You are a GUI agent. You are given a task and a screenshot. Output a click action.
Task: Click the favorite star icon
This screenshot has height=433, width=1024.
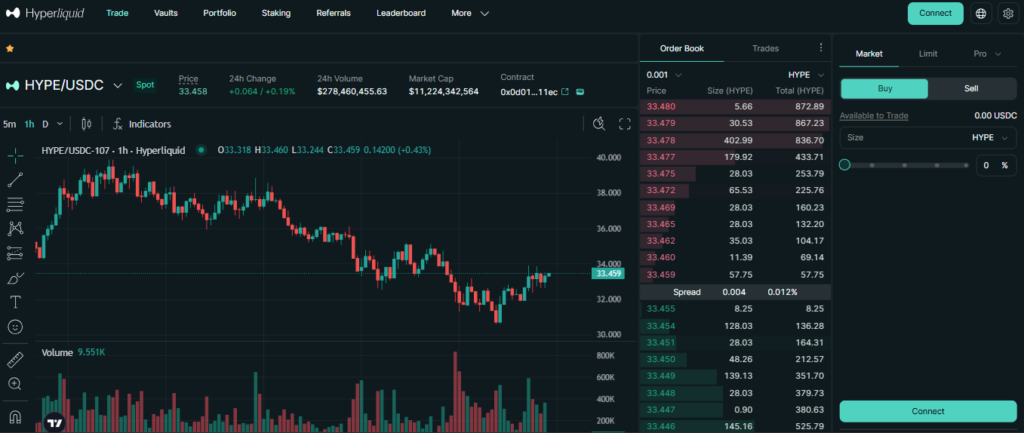point(10,48)
